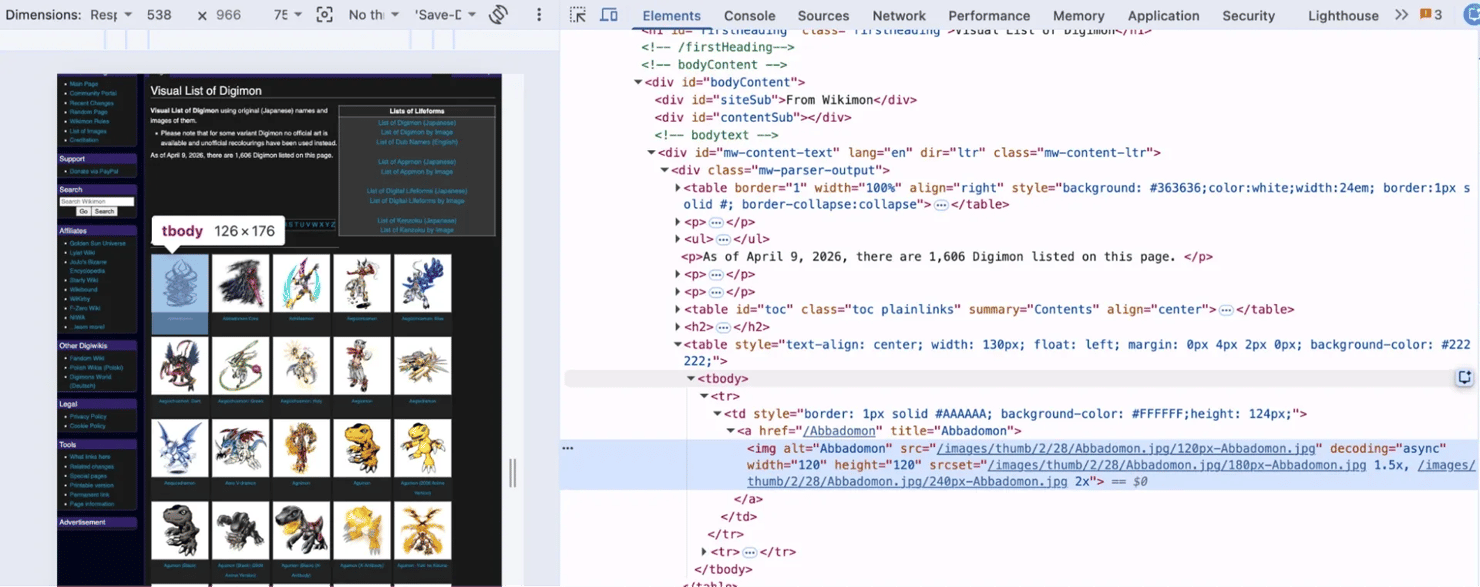Collapse the div id=bodyContent node
Image resolution: width=1480 pixels, height=587 pixels.
[638, 82]
